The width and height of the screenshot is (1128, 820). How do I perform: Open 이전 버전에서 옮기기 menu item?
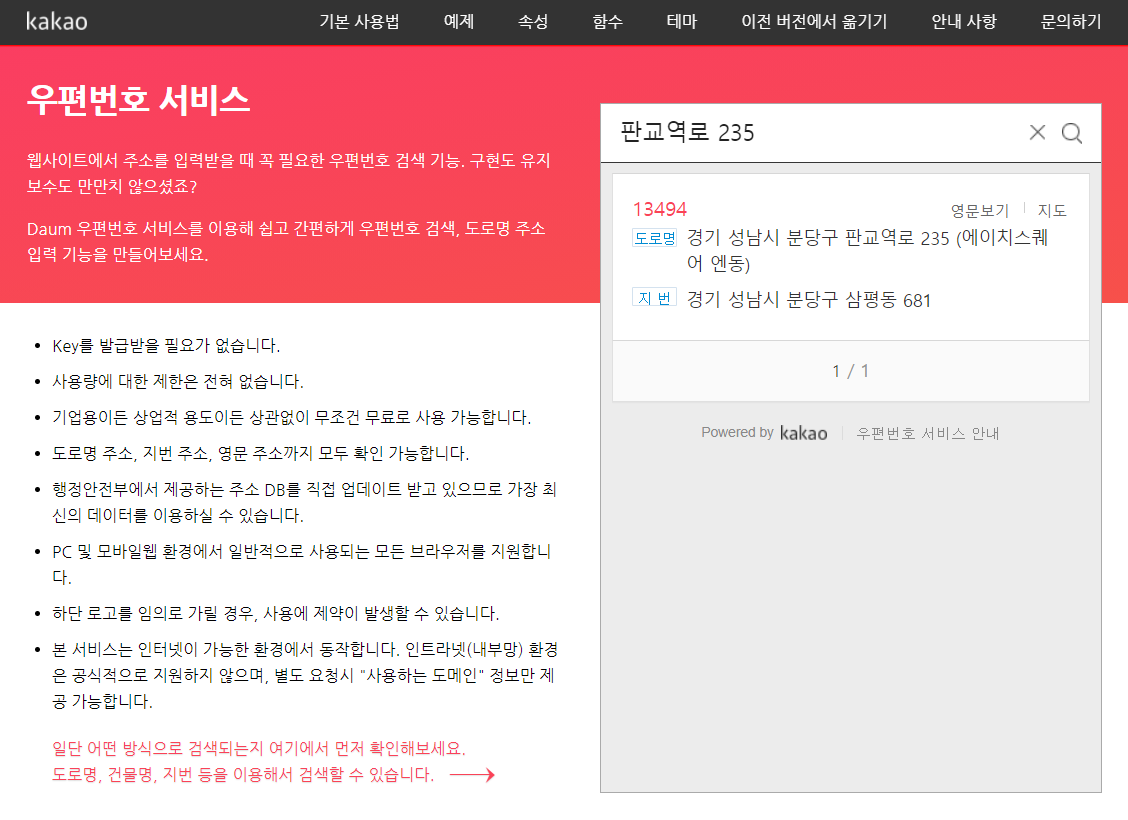point(814,22)
